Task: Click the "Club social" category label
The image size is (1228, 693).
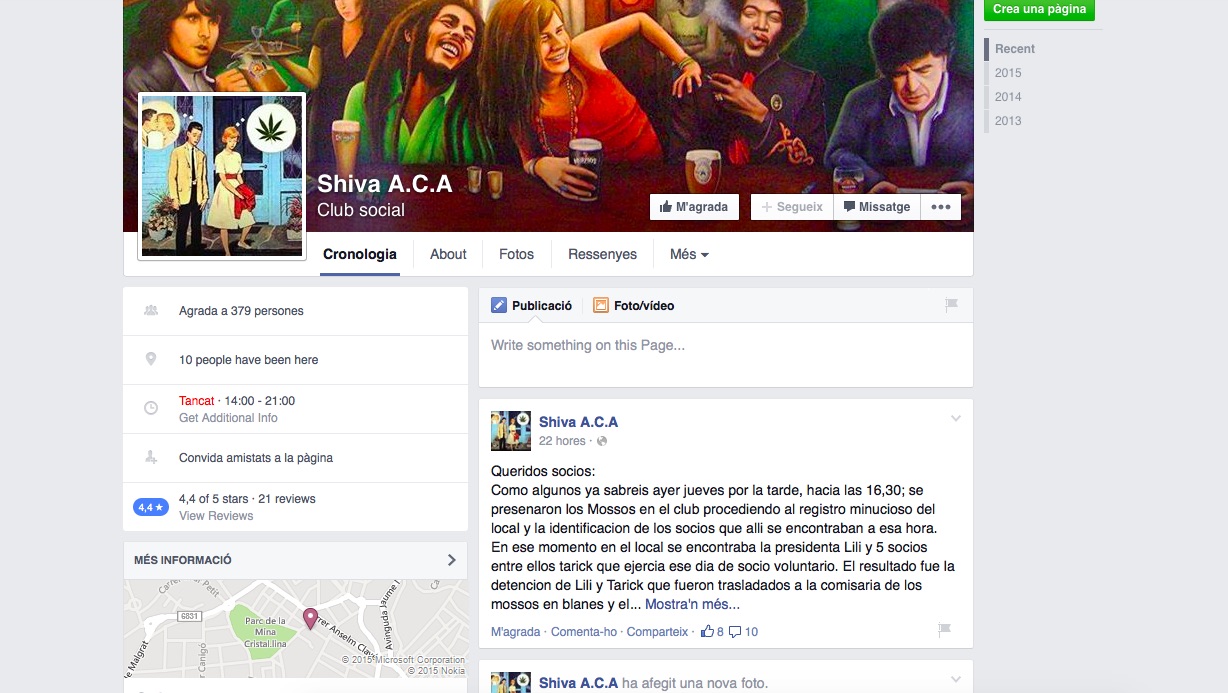Action: (x=361, y=210)
